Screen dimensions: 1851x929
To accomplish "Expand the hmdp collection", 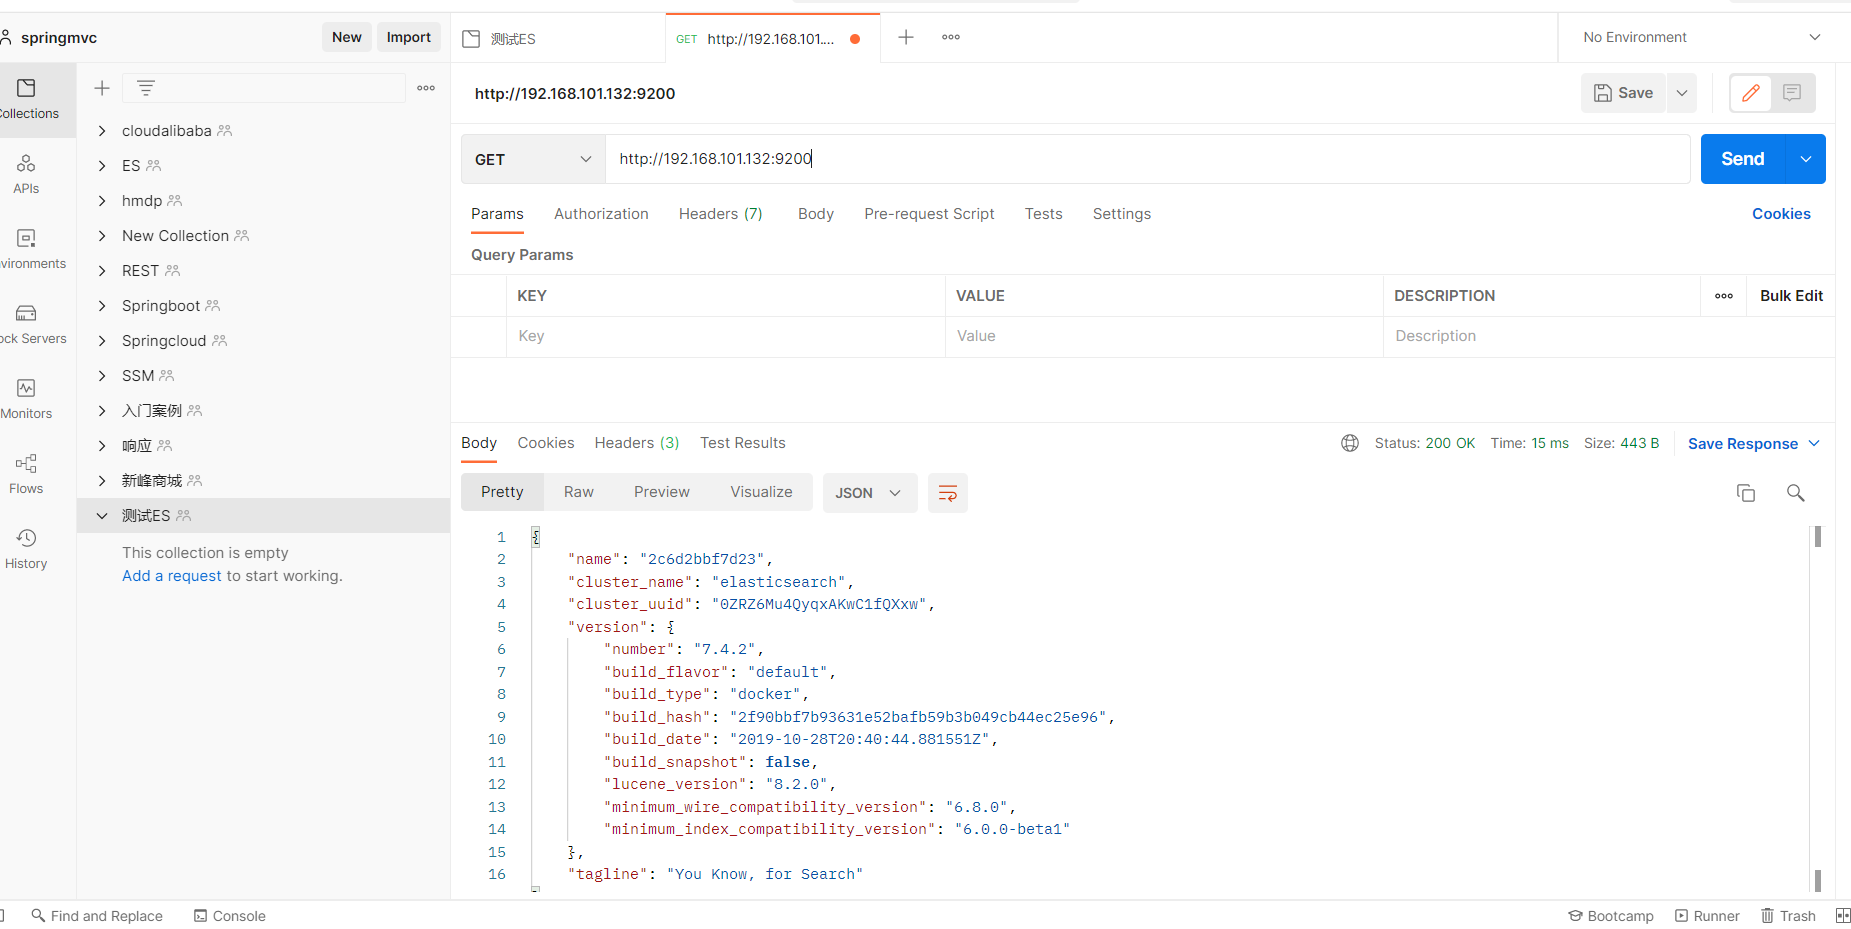I will coord(102,201).
